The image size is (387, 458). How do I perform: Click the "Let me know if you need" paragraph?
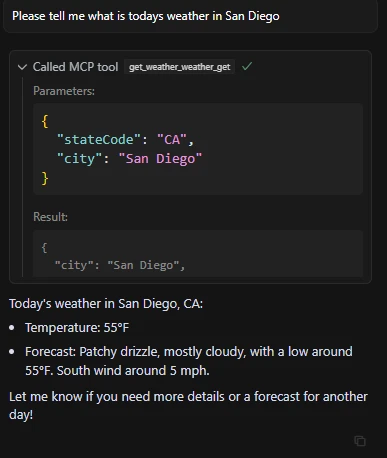point(188,406)
